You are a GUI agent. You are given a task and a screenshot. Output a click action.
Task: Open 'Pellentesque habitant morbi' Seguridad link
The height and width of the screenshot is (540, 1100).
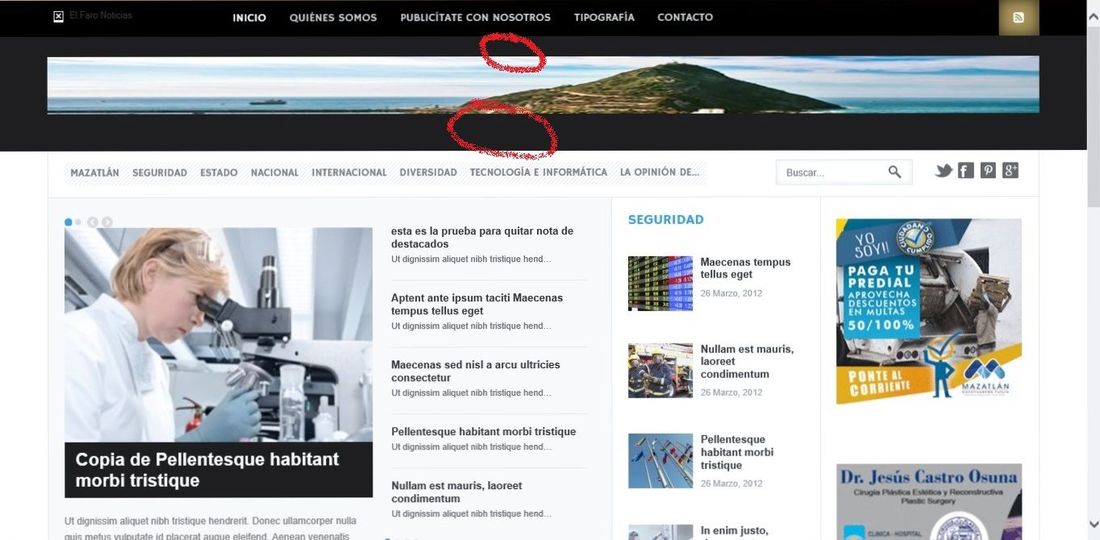point(737,452)
